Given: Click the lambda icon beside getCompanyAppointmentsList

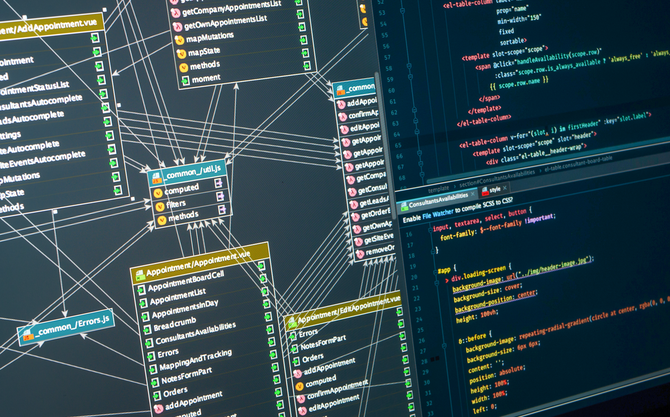Looking at the screenshot, I should [x=175, y=13].
